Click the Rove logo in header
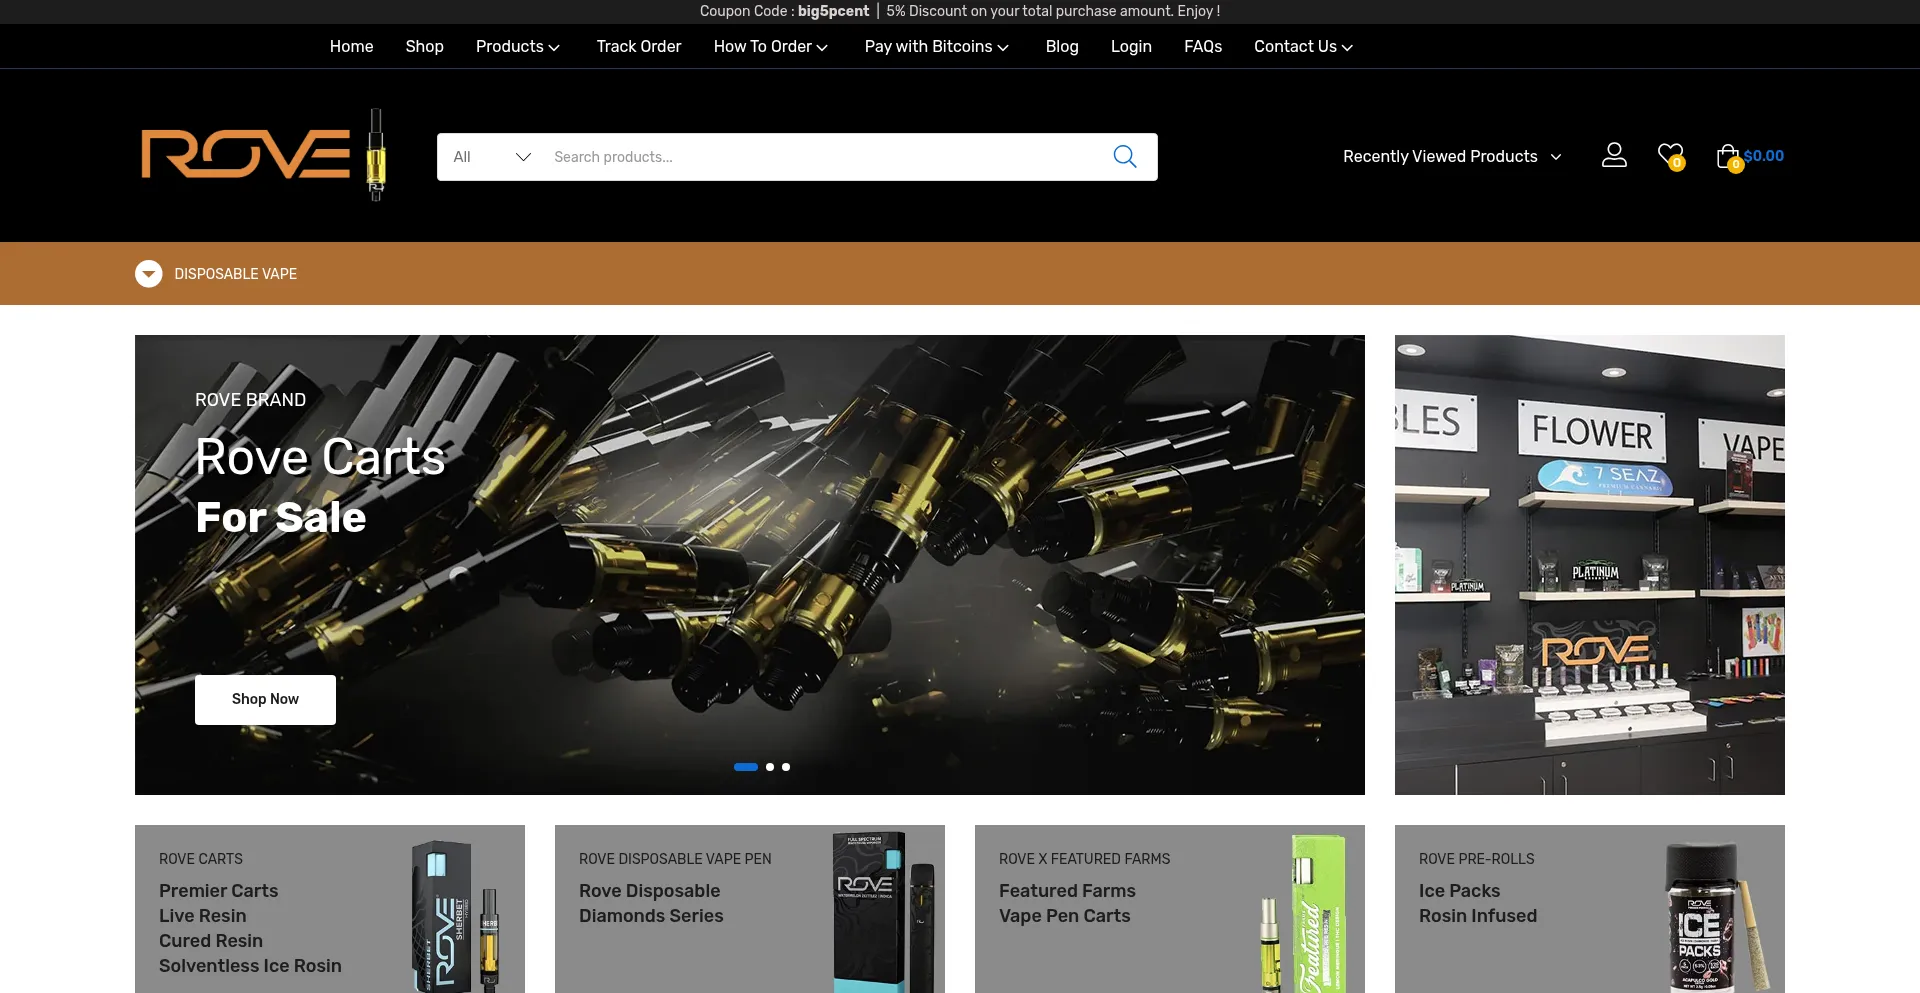This screenshot has height=993, width=1920. click(x=264, y=155)
